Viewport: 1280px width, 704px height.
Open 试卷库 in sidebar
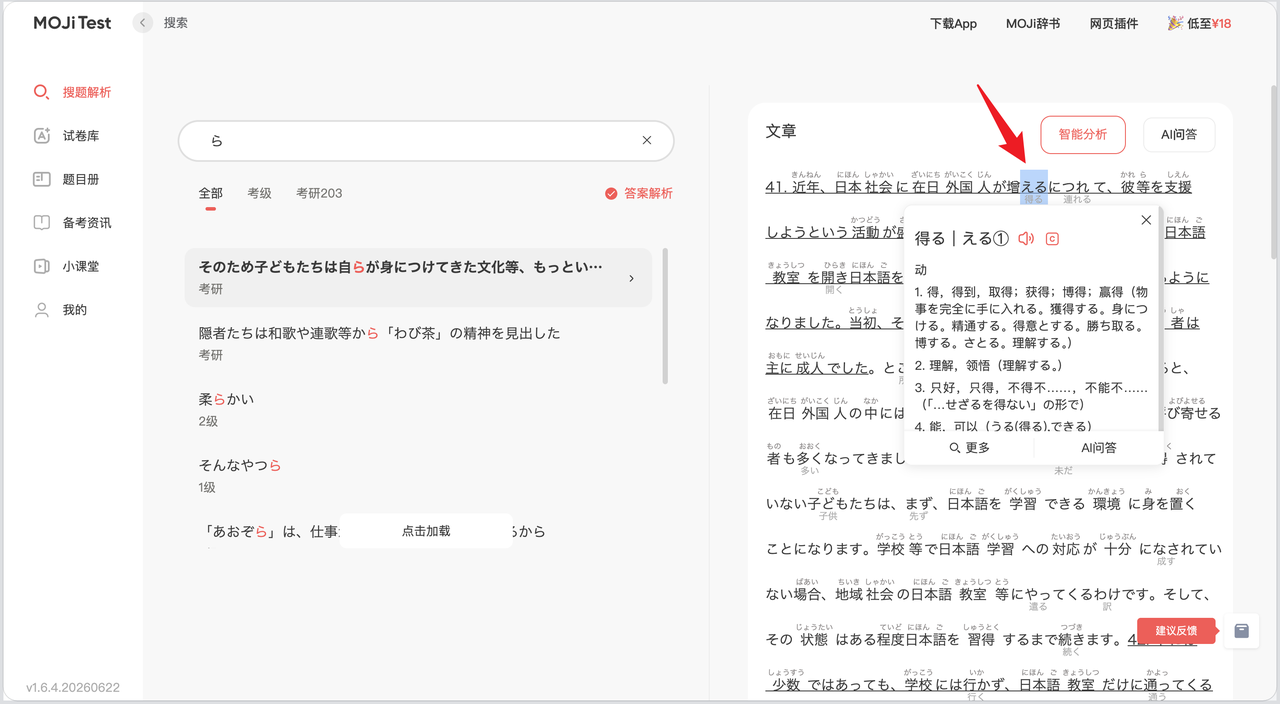(x=66, y=136)
